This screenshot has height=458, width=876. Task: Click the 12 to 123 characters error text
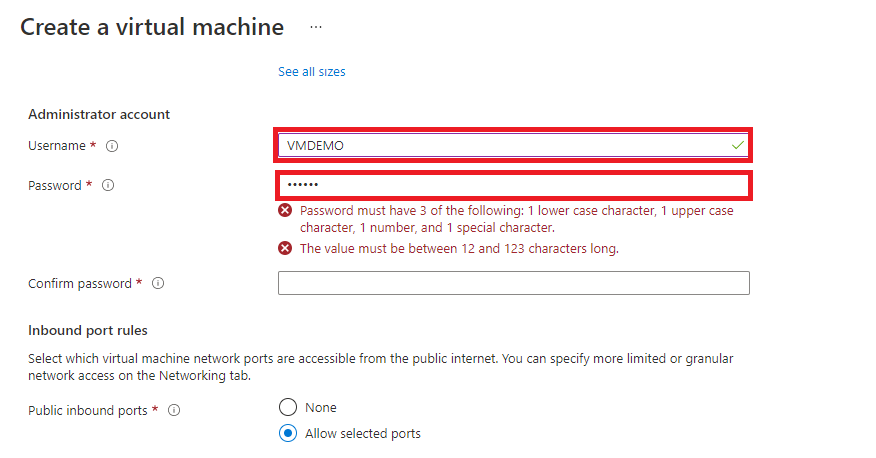(x=459, y=248)
